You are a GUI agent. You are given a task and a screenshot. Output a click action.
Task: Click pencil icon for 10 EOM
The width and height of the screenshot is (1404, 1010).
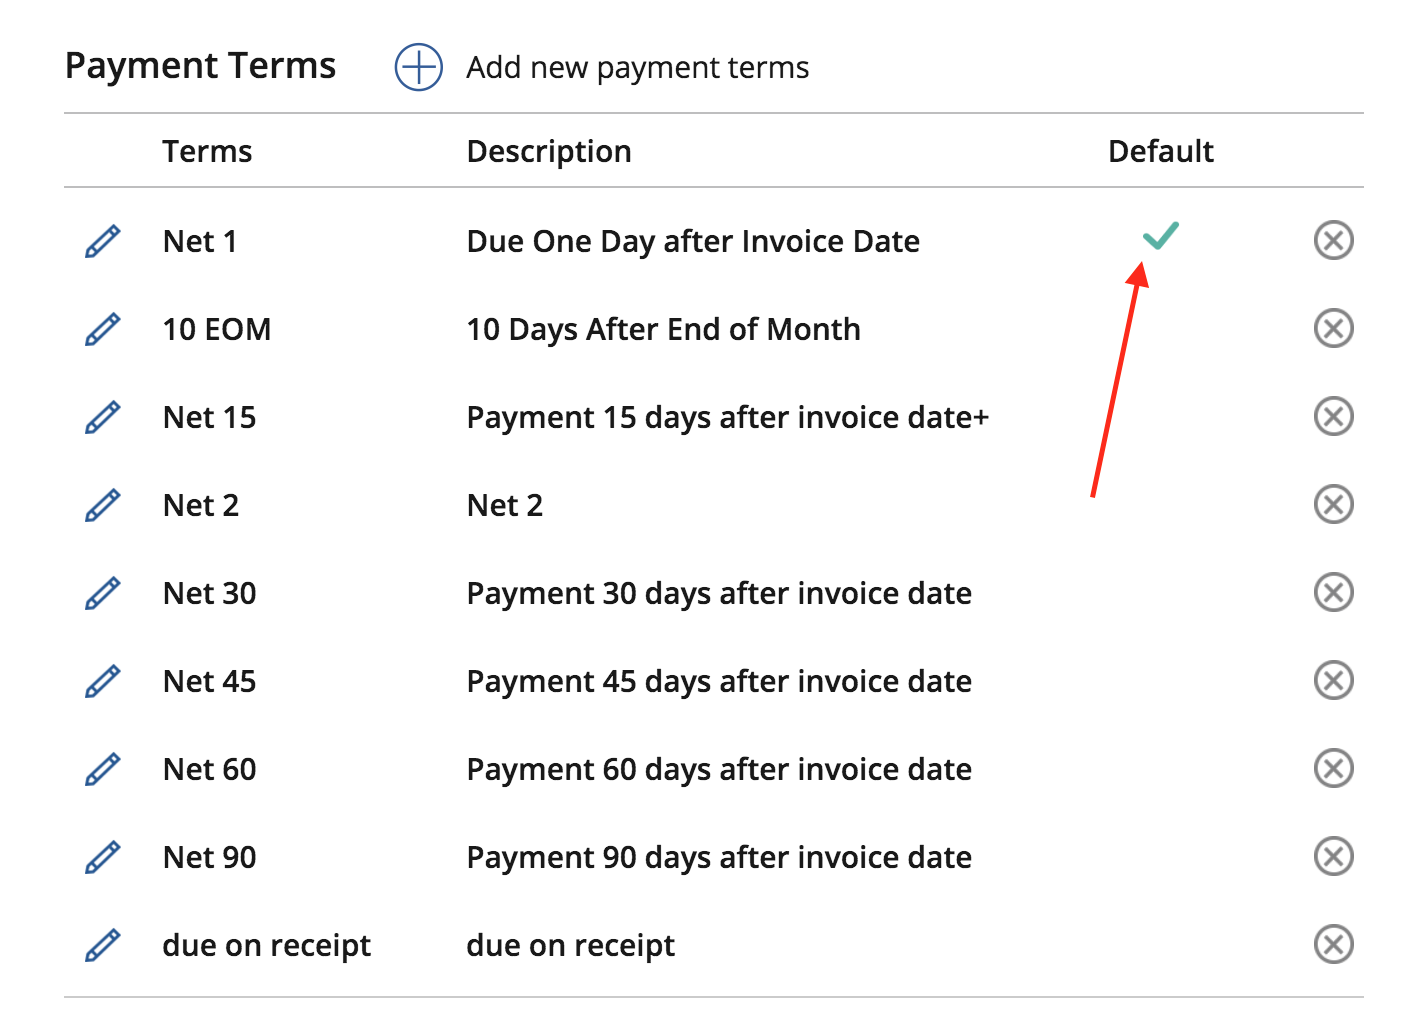[x=103, y=329]
